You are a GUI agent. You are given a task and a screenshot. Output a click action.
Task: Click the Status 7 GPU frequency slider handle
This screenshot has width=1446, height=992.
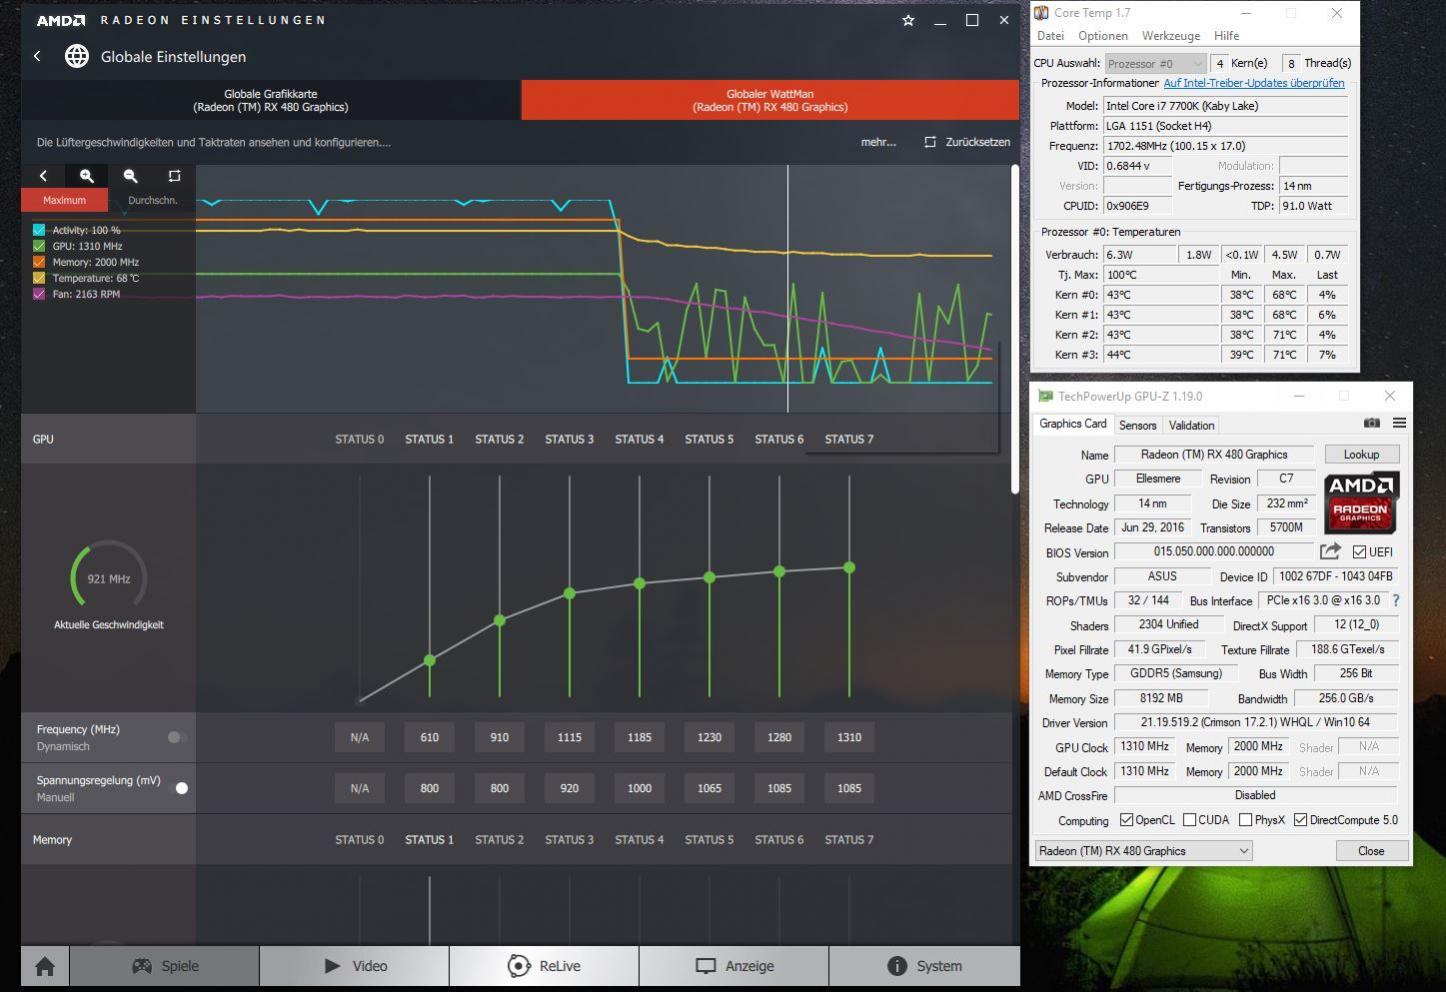tap(849, 567)
